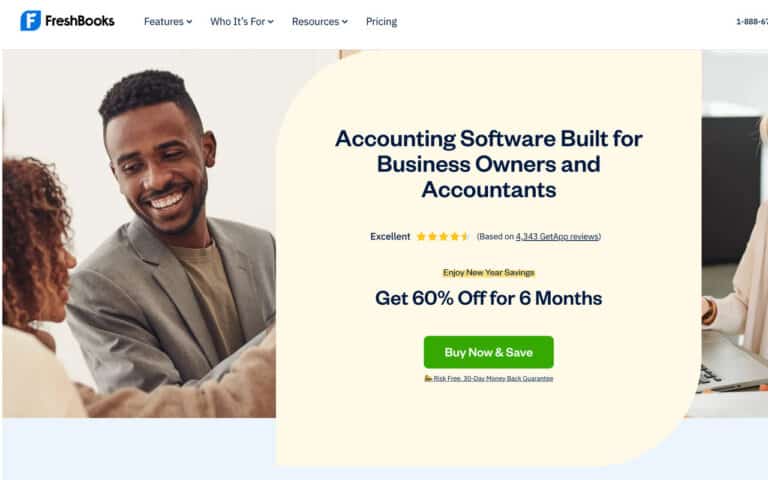Click the Enjoy New Year Savings highlighted label
This screenshot has width=768, height=480.
pos(488,273)
